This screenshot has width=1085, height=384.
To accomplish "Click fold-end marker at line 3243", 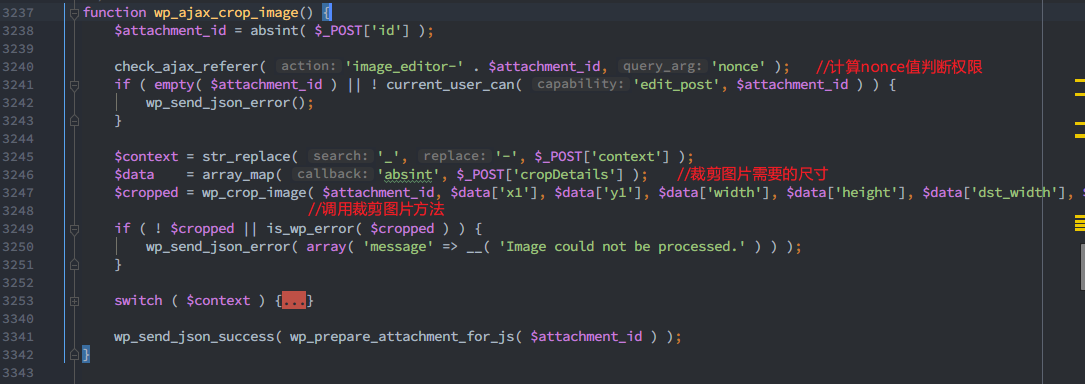I will pos(75,120).
